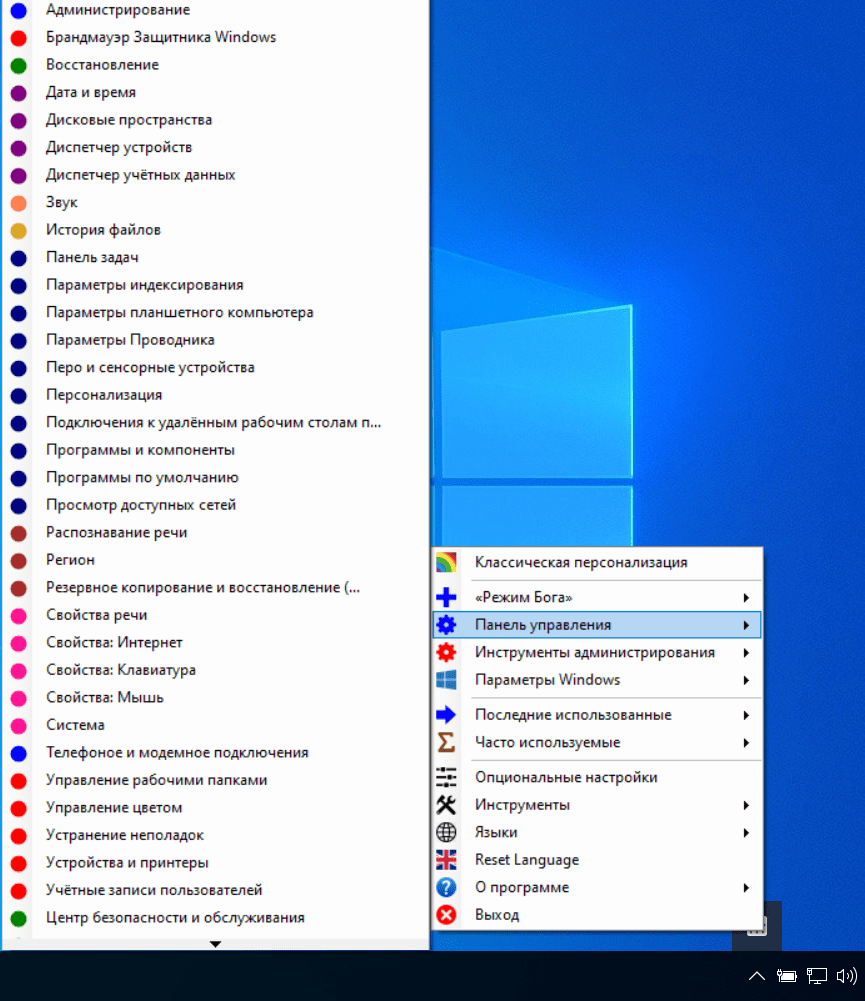
Task: Click the brown dot beside Регион
Action: pyautogui.click(x=19, y=561)
